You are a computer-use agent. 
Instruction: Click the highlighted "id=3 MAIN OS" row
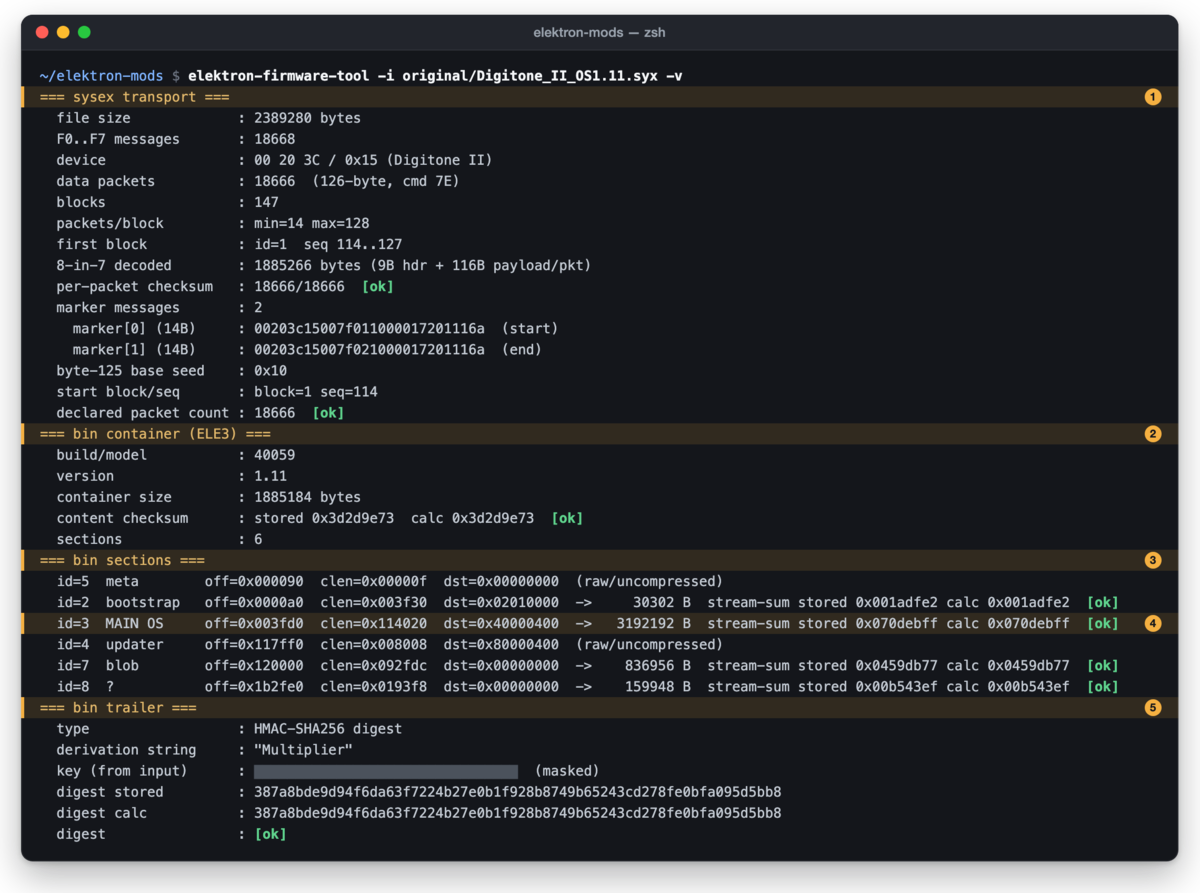coord(600,623)
